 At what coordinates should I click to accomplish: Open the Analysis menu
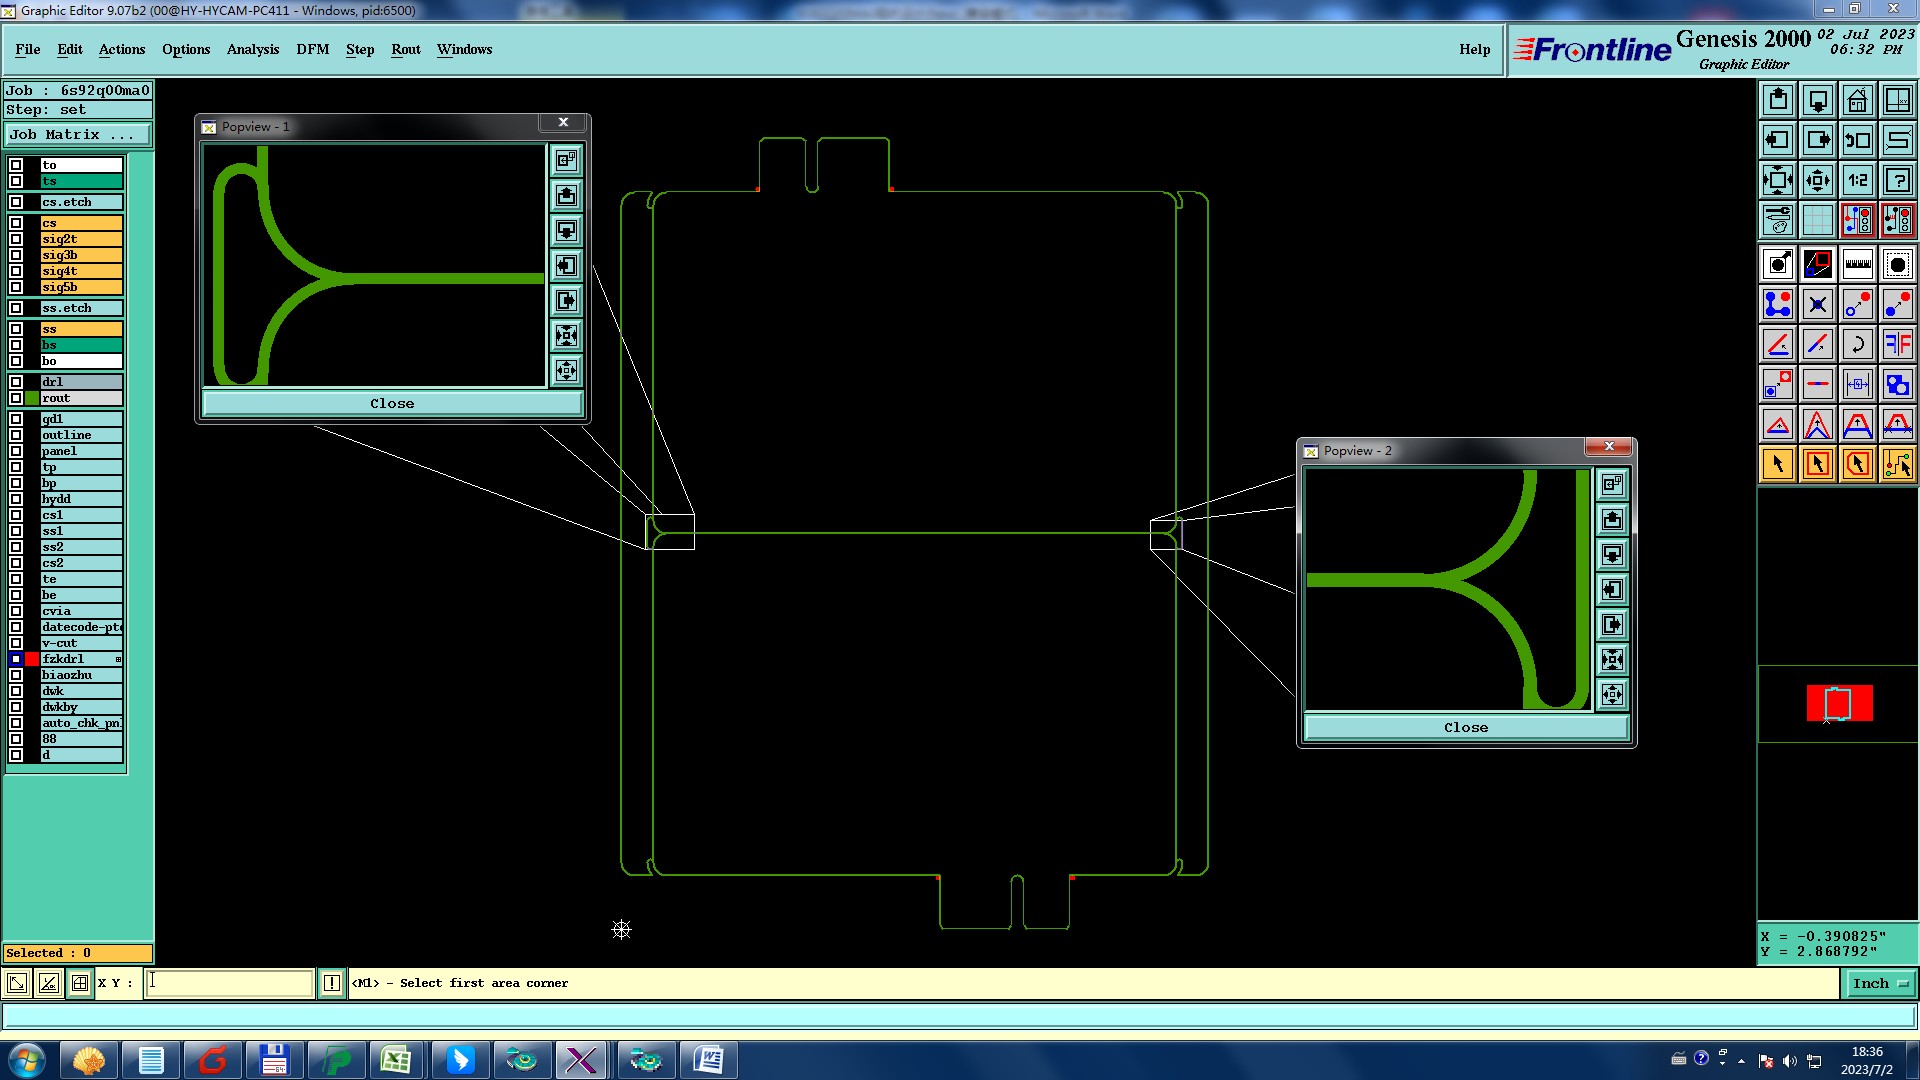pos(252,49)
